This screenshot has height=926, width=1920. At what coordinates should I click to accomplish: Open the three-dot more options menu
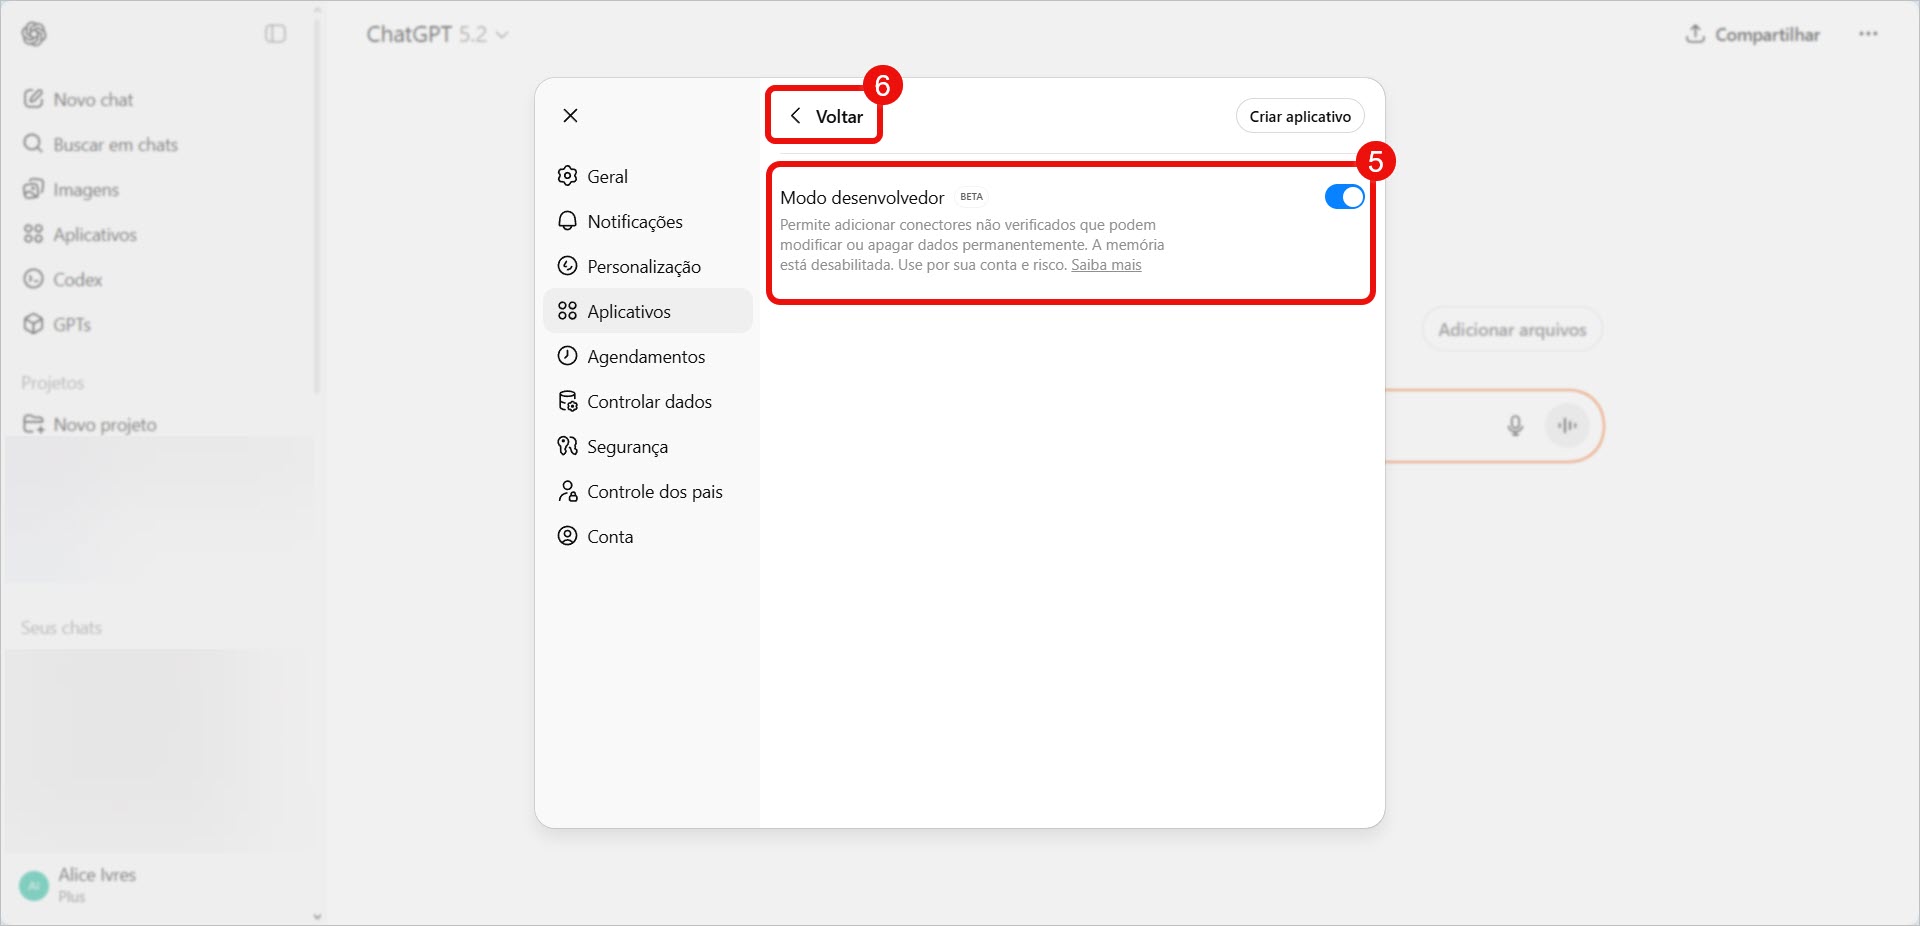(1867, 35)
